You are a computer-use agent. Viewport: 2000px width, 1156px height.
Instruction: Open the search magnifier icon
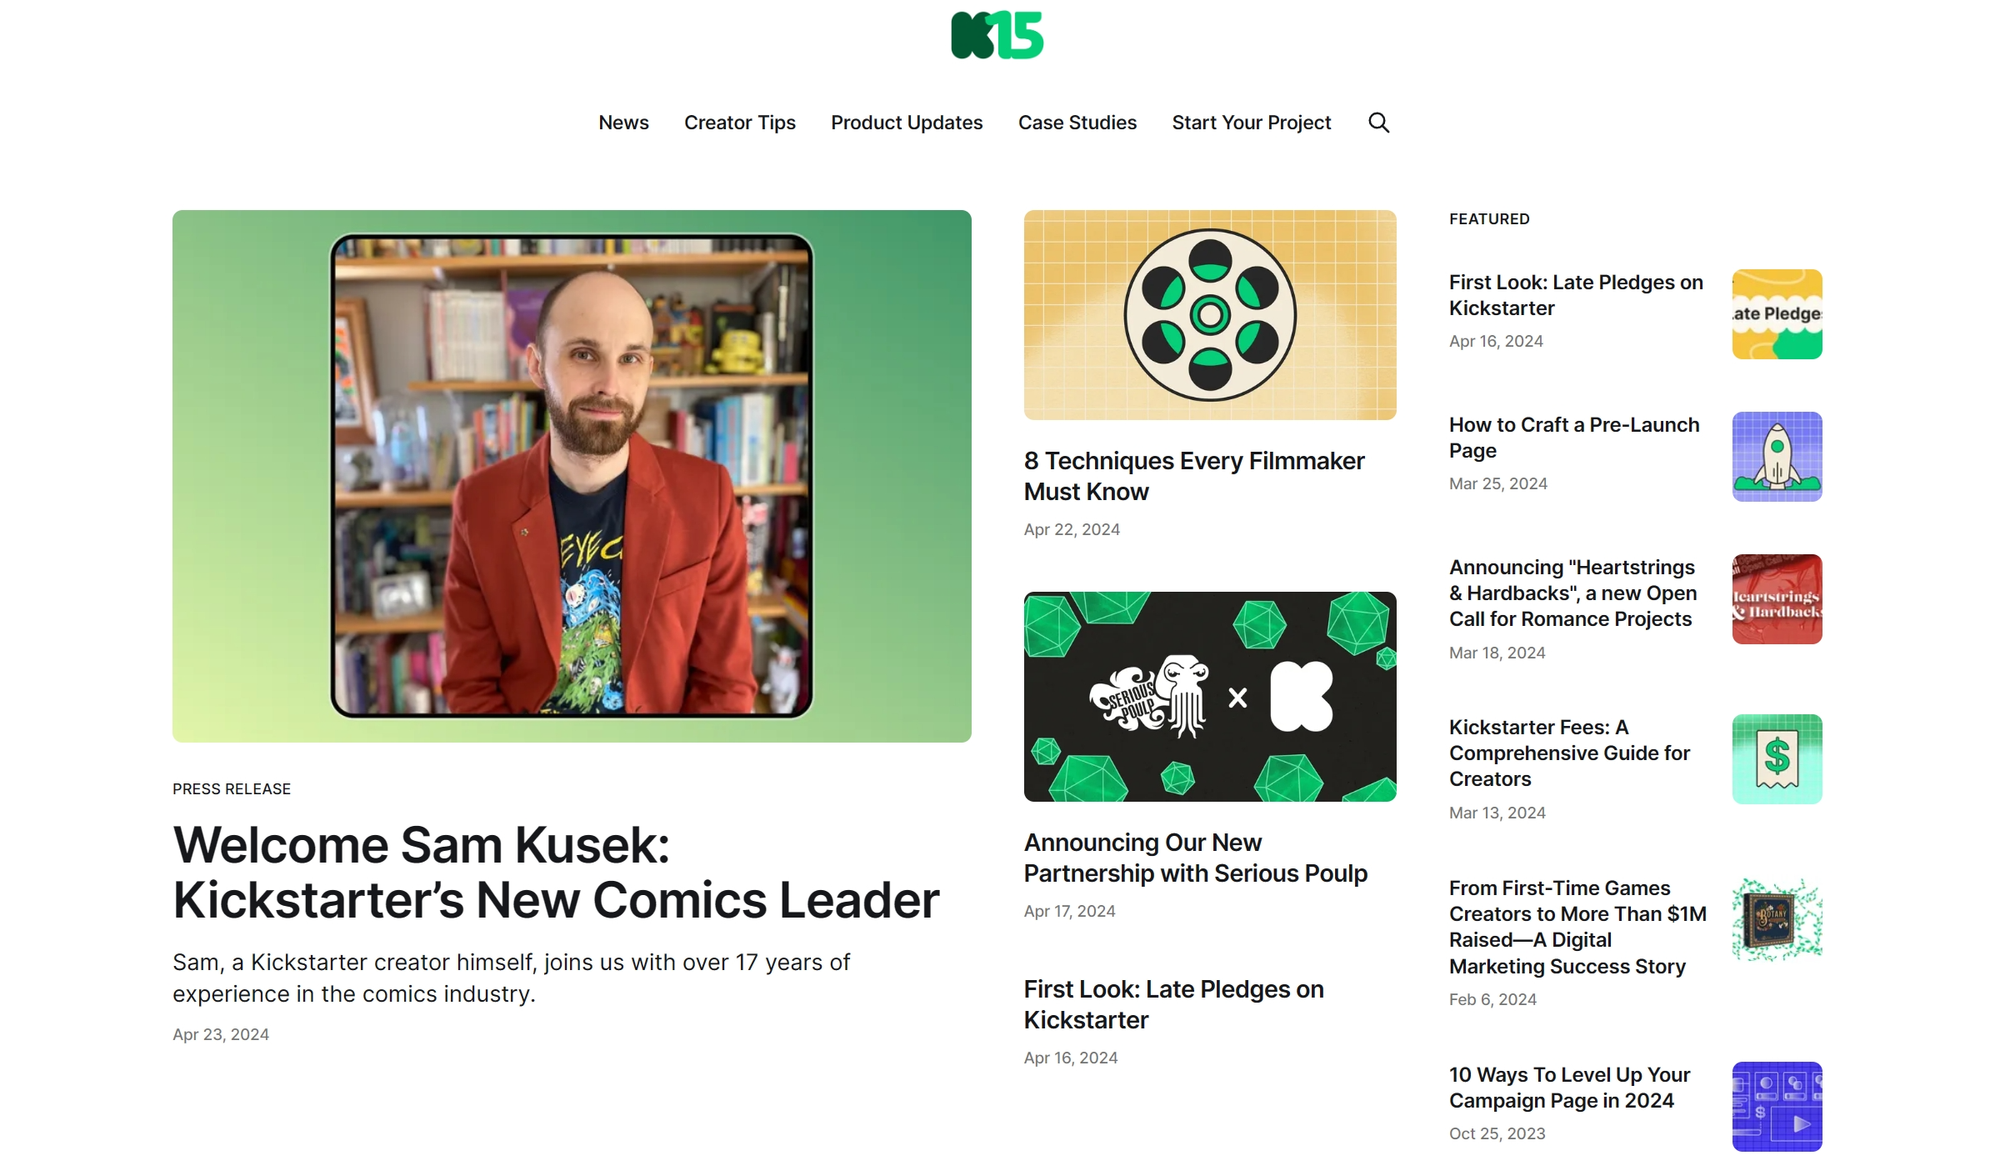[x=1378, y=122]
